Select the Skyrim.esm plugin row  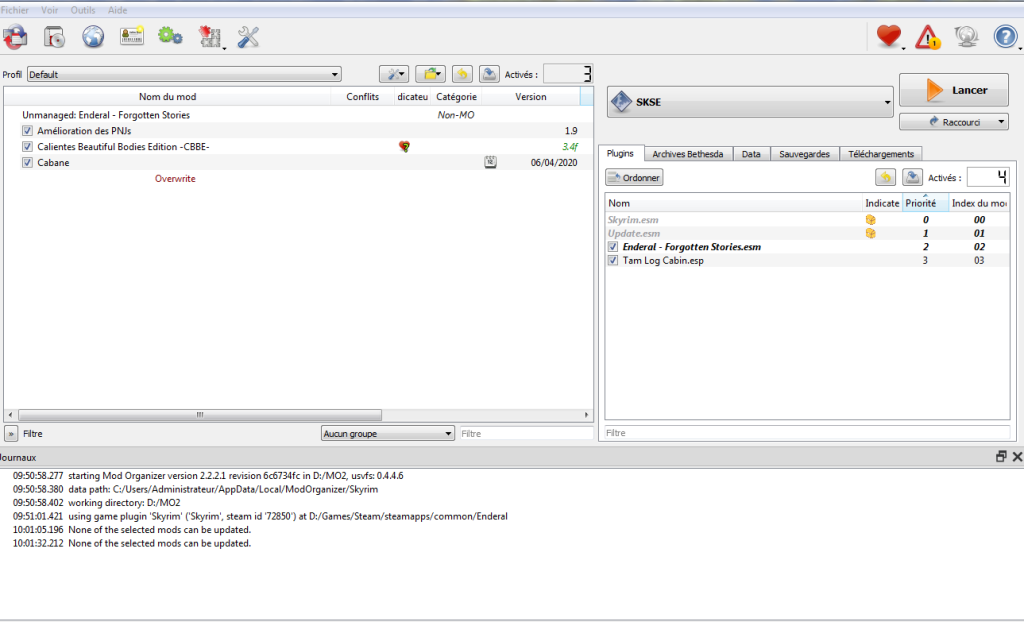[x=807, y=220]
